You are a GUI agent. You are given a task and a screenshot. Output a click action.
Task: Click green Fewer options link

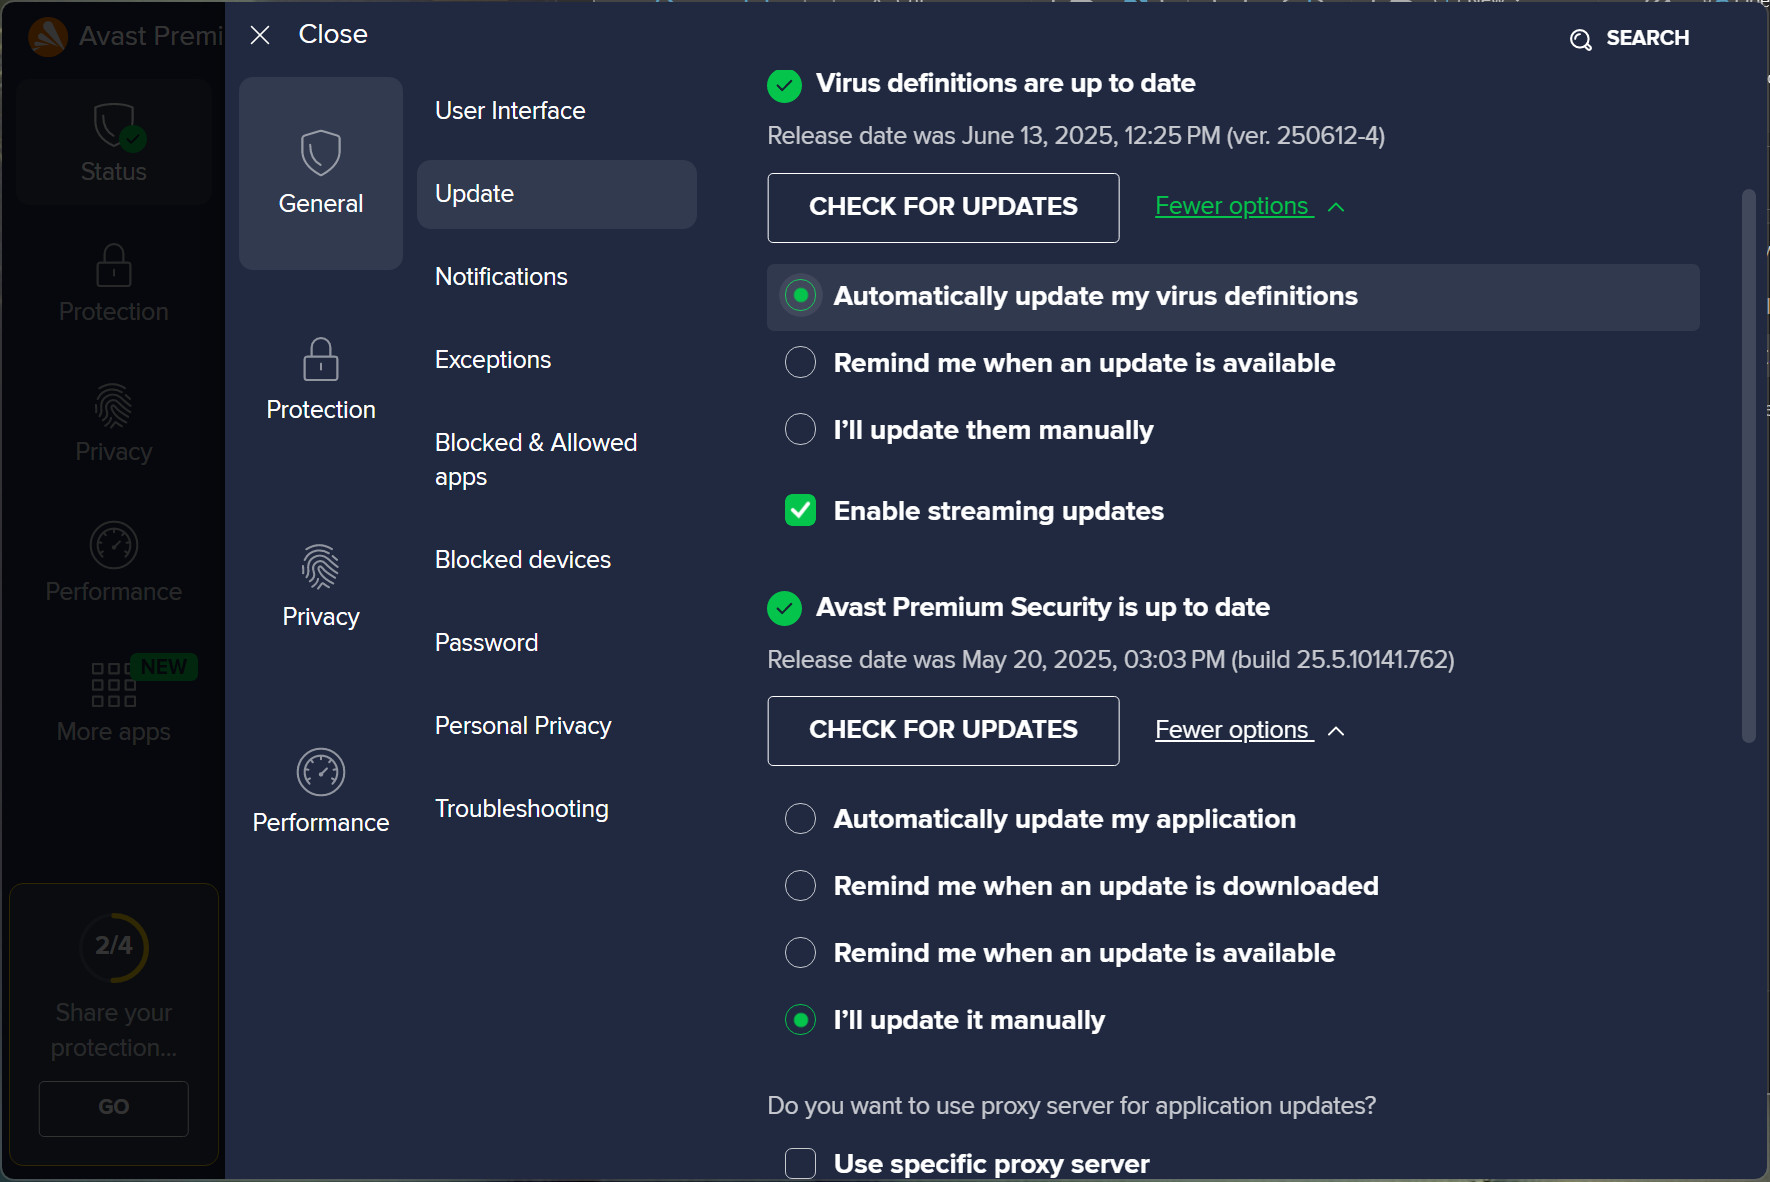pos(1232,206)
